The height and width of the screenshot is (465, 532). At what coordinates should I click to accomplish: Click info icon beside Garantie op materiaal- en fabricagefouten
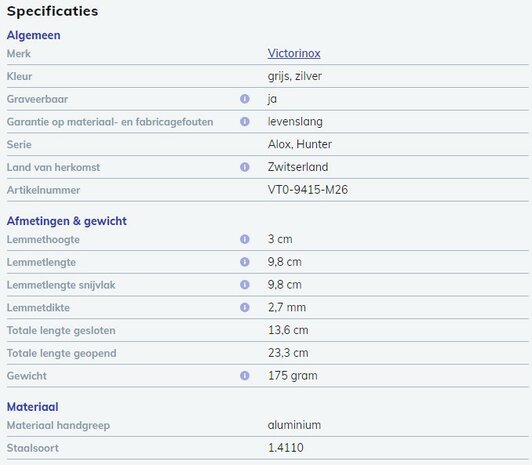click(x=245, y=121)
